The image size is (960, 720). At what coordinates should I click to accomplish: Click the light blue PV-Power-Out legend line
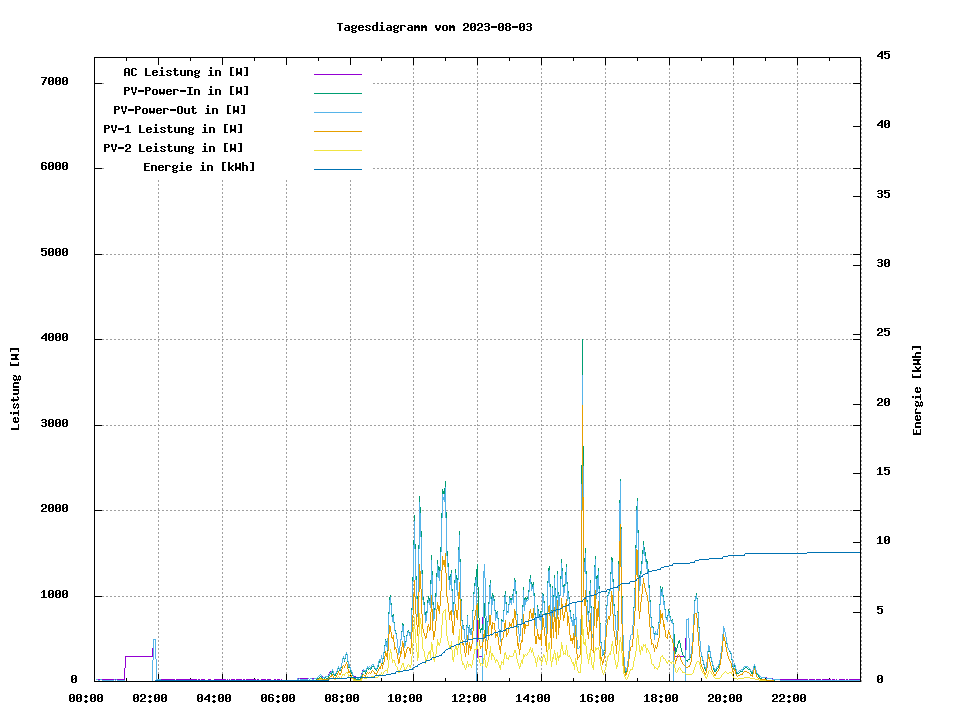pos(337,112)
